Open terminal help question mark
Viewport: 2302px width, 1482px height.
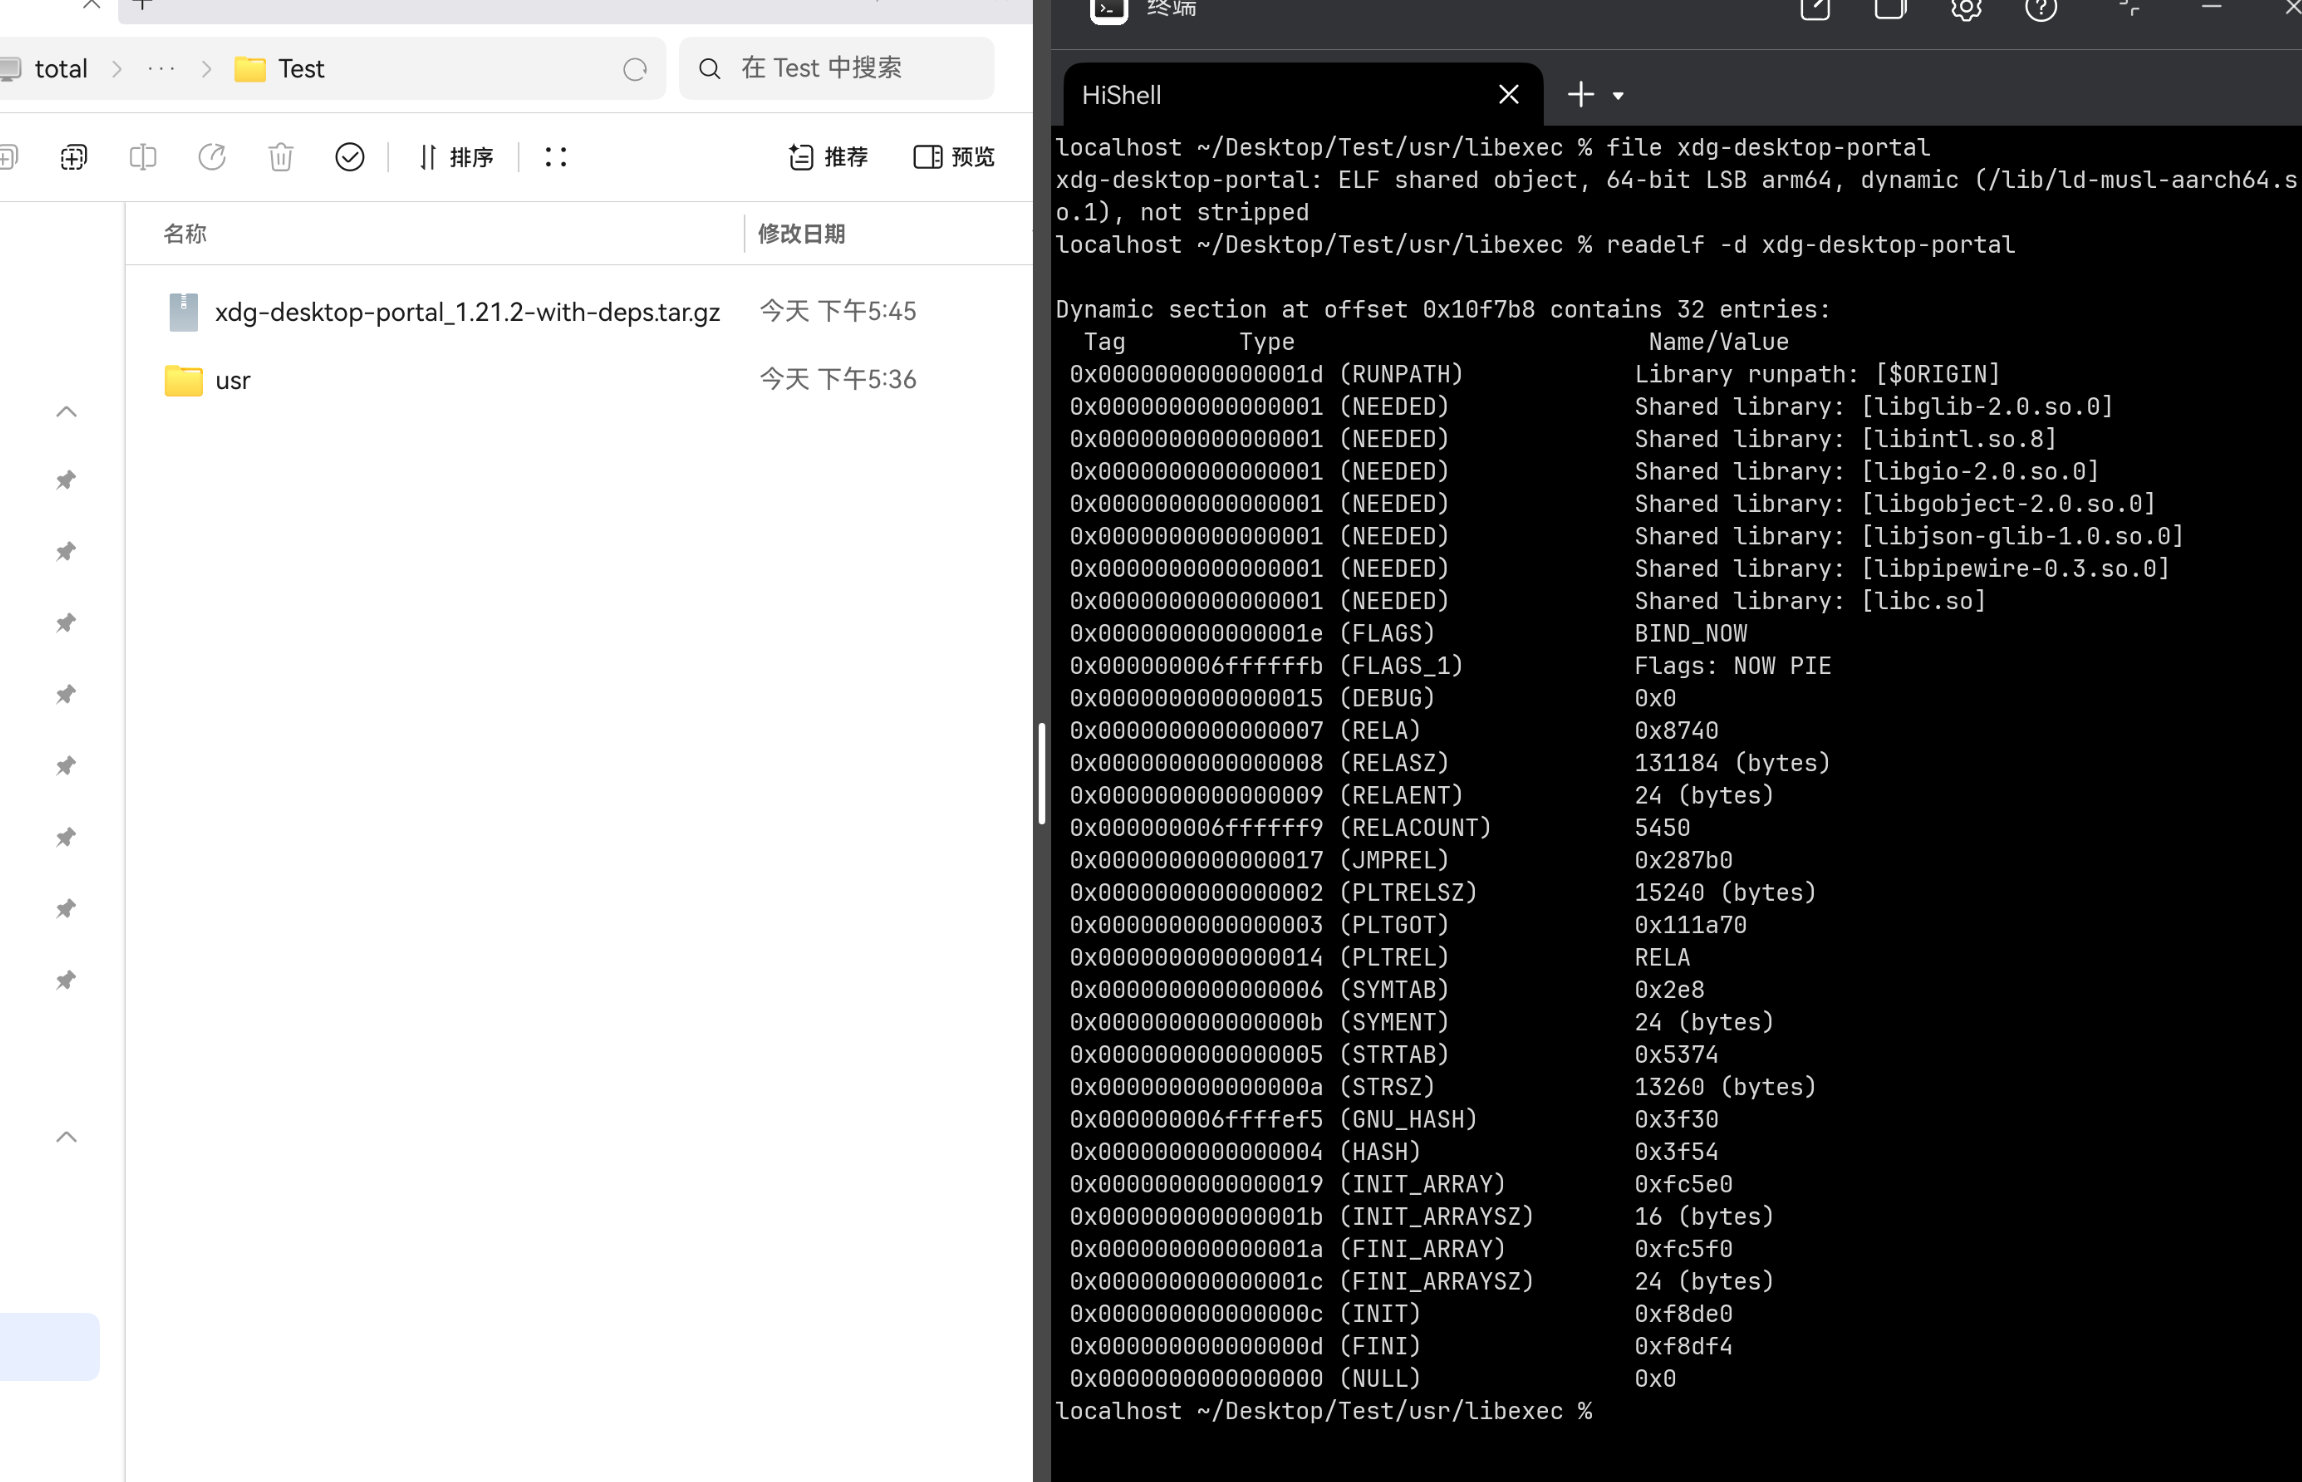tap(2041, 9)
